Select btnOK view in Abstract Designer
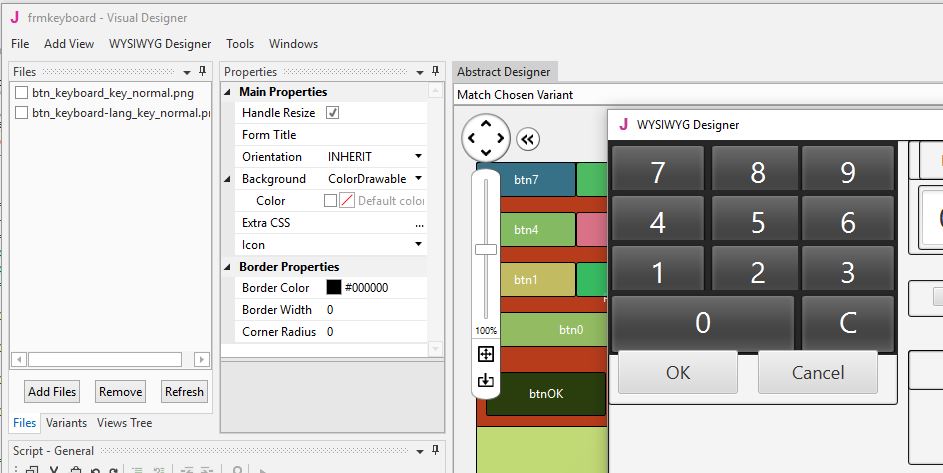This screenshot has width=943, height=473. [x=546, y=394]
